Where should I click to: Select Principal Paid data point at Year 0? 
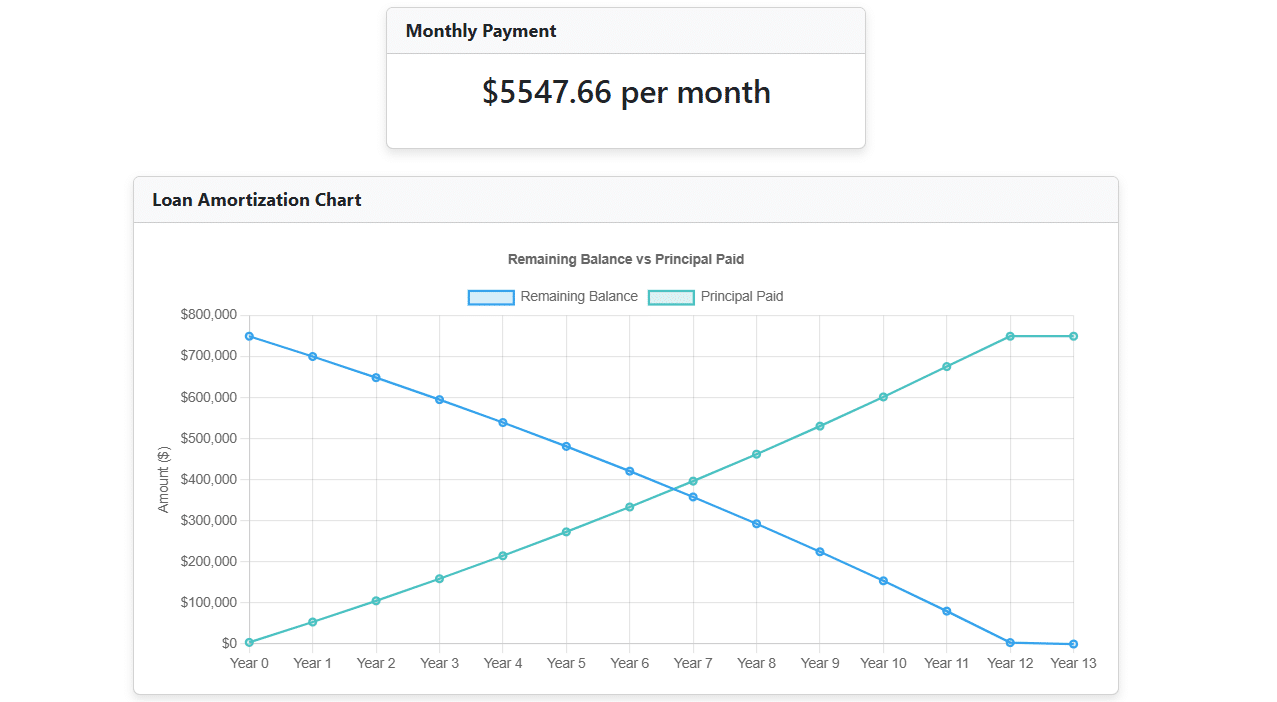[249, 642]
